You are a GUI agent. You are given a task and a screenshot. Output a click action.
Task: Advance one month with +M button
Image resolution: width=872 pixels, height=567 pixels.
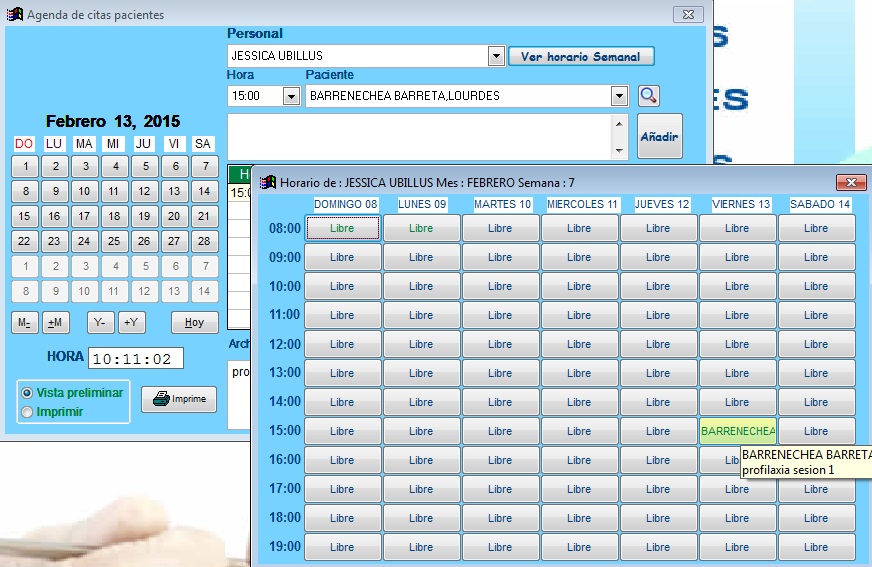(56, 323)
